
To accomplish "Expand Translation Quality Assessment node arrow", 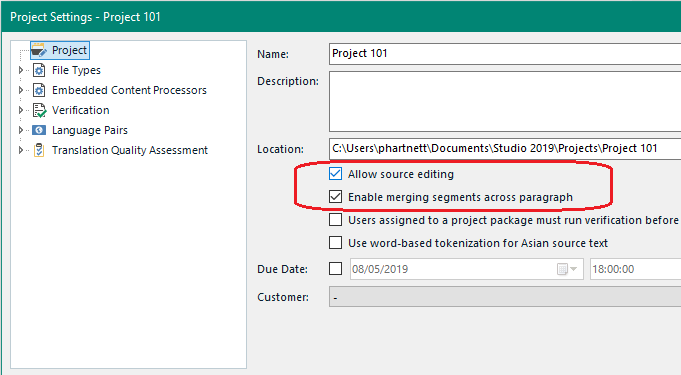I will coord(20,150).
